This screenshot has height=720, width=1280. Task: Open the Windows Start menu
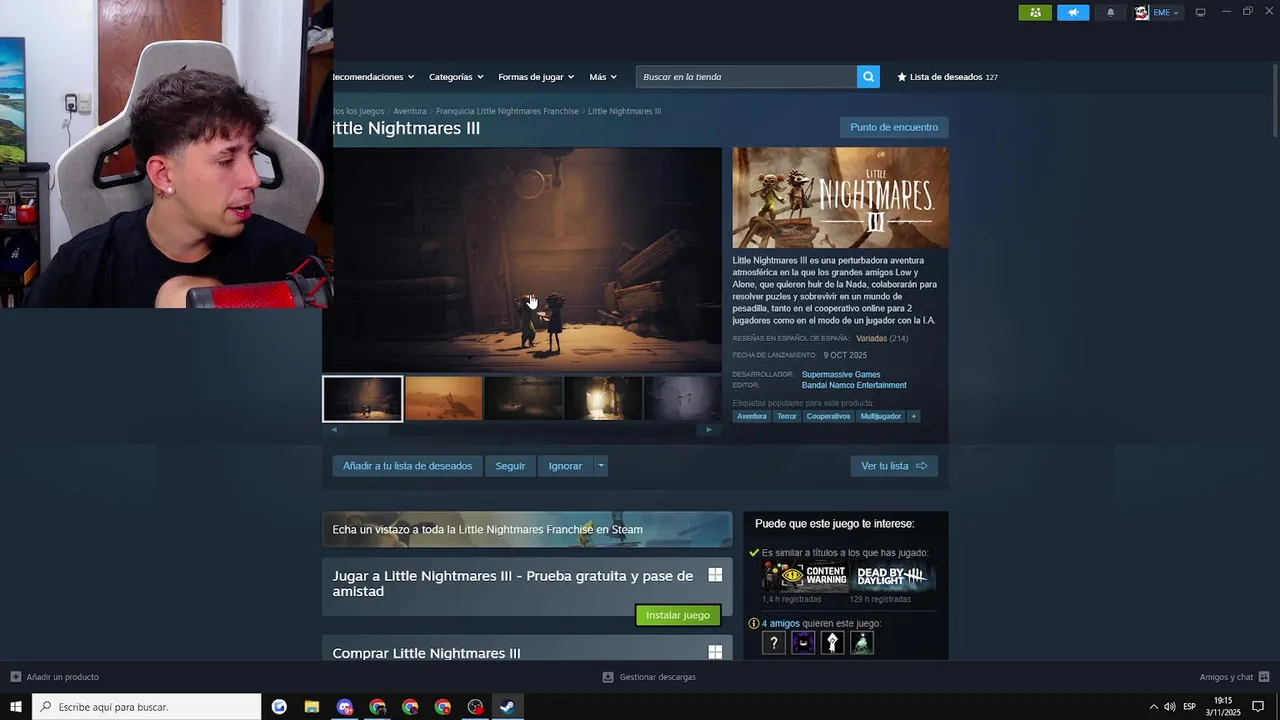coord(16,707)
